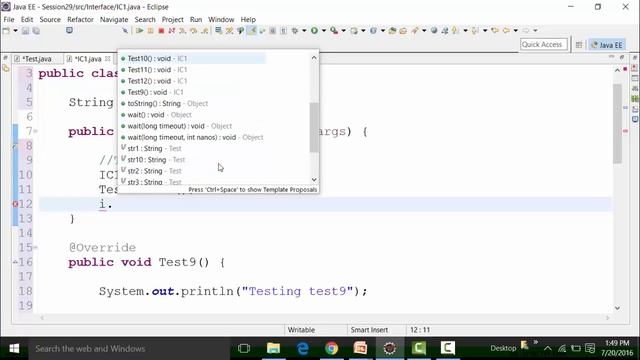Open the Debug dropdown arrow
Viewport: 640px width, 360px height.
click(x=304, y=31)
